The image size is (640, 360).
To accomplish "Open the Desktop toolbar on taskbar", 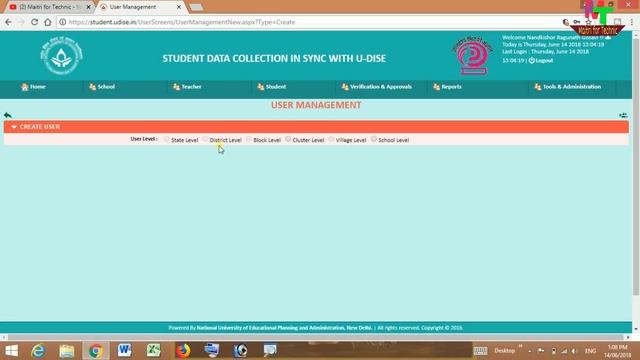I will click(x=505, y=351).
